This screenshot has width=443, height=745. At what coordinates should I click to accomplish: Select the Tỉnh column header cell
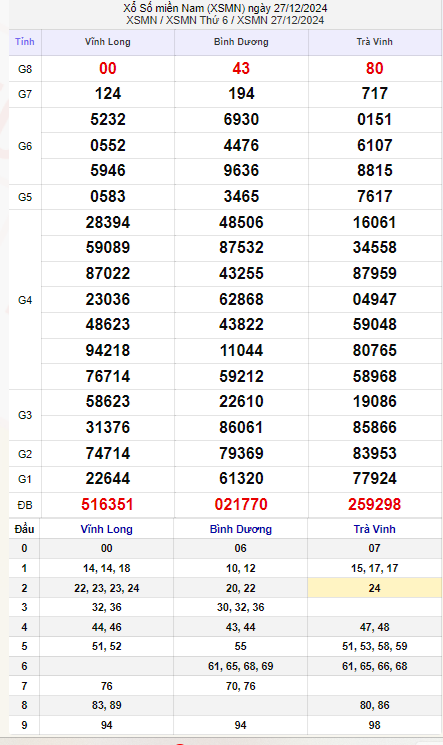25,42
